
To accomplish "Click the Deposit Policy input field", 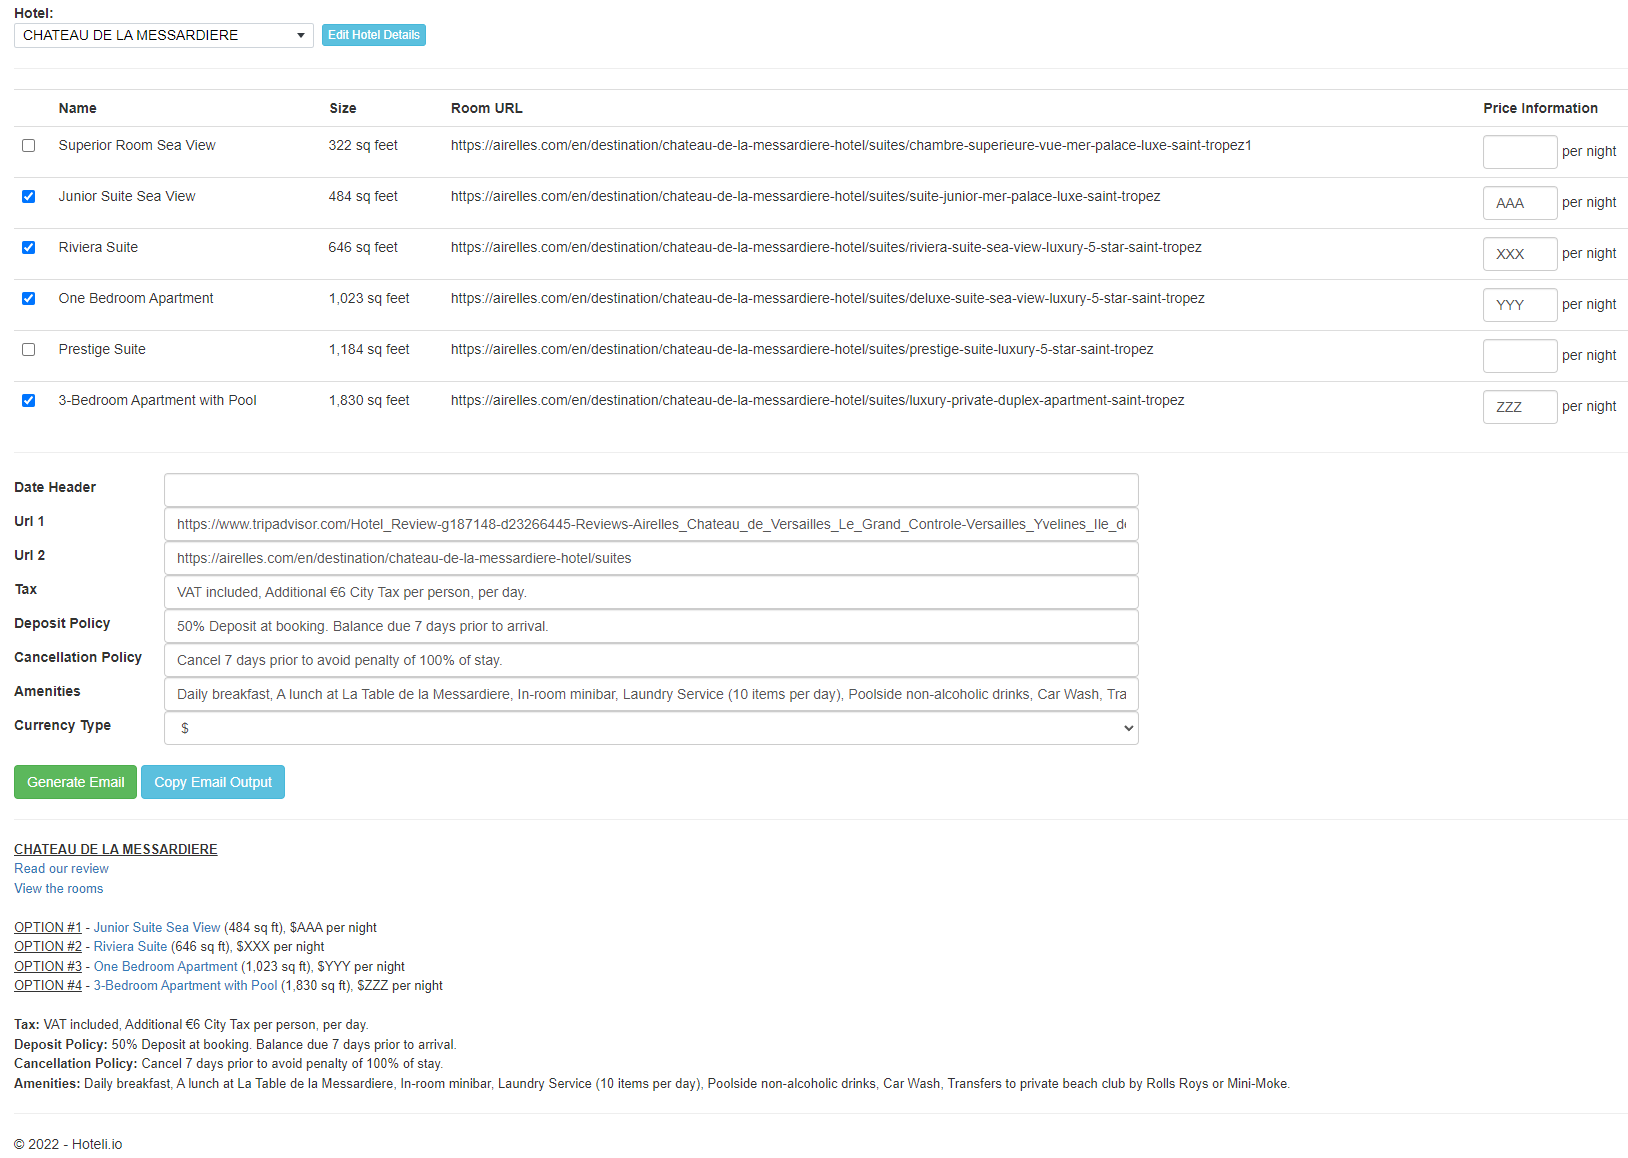I will [x=651, y=626].
